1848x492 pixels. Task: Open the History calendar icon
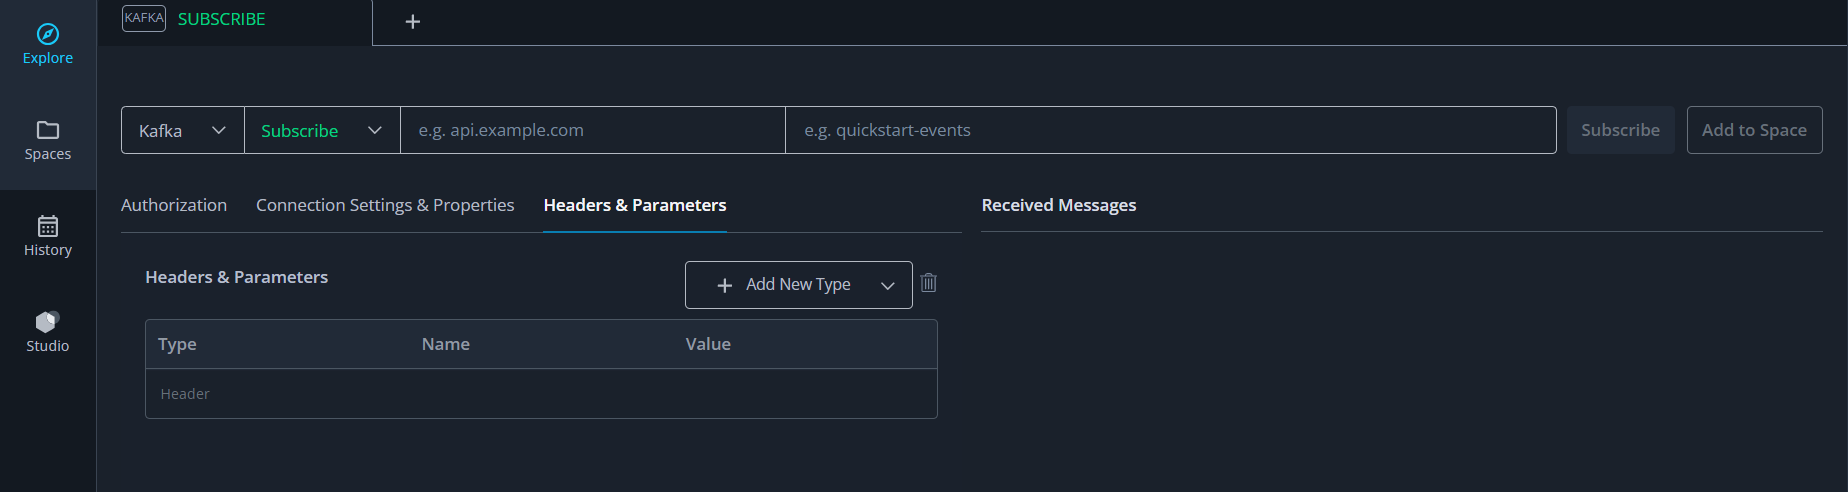click(48, 226)
